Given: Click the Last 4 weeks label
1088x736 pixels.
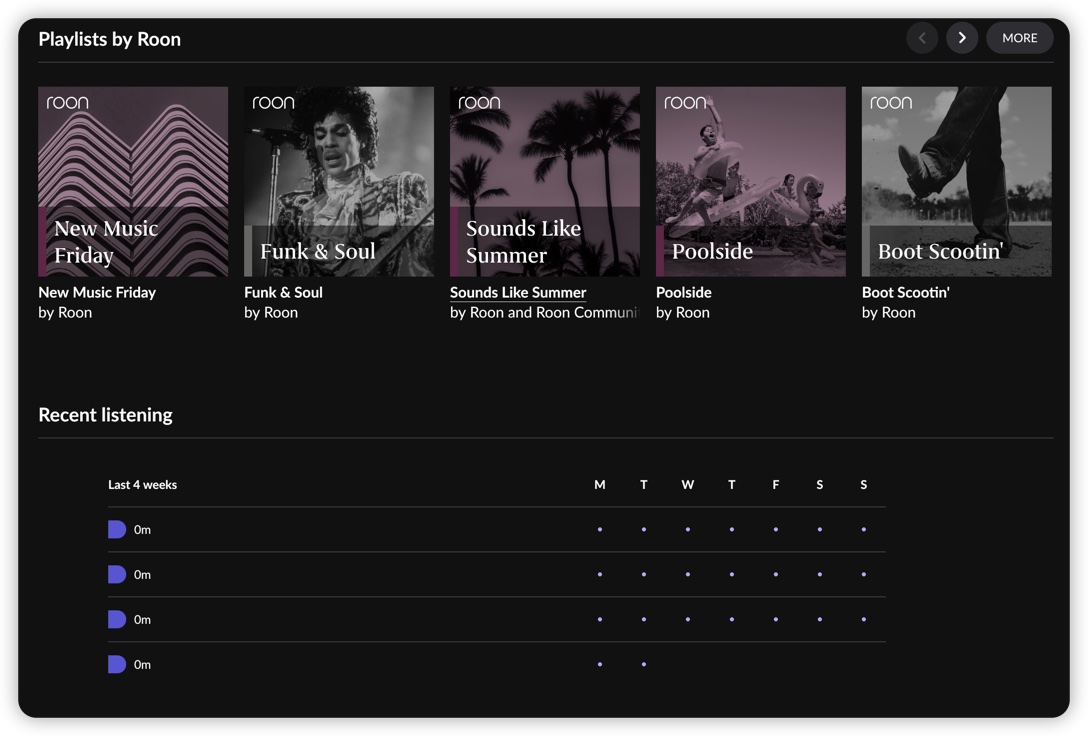Looking at the screenshot, I should pos(142,484).
